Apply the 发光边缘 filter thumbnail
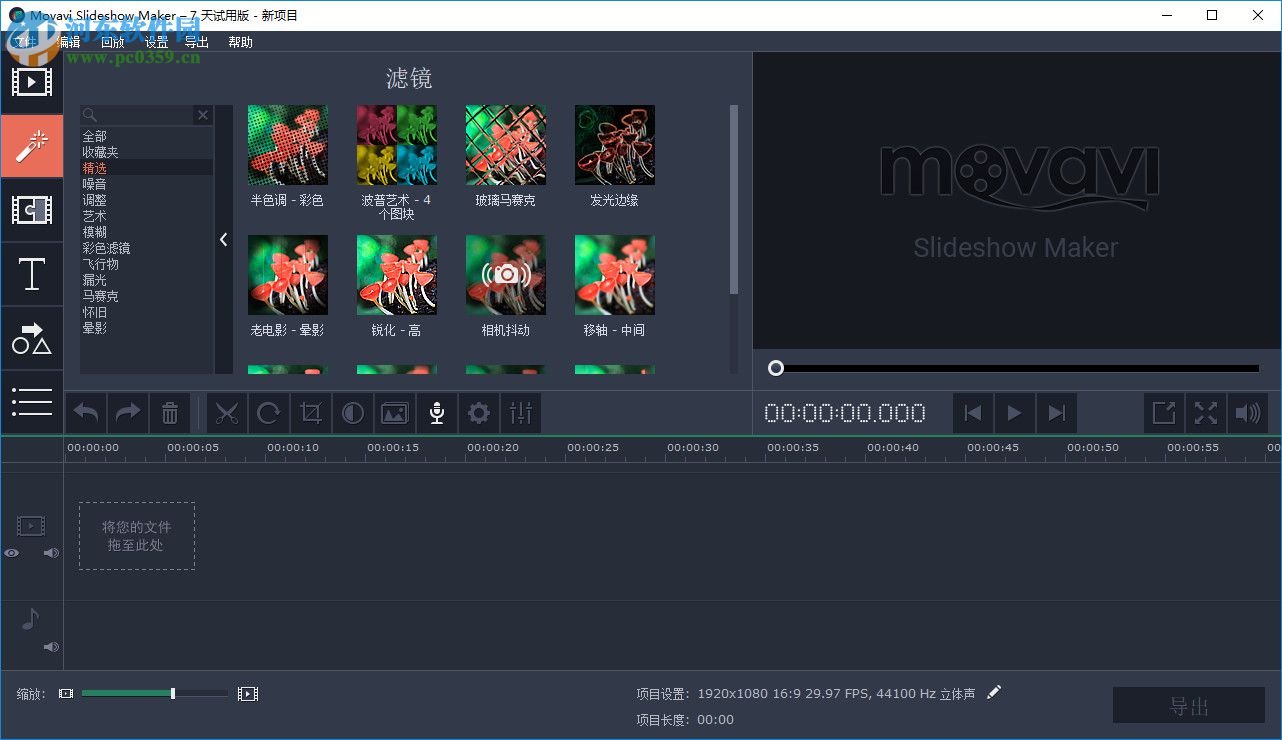Image resolution: width=1282 pixels, height=740 pixels. coord(614,145)
